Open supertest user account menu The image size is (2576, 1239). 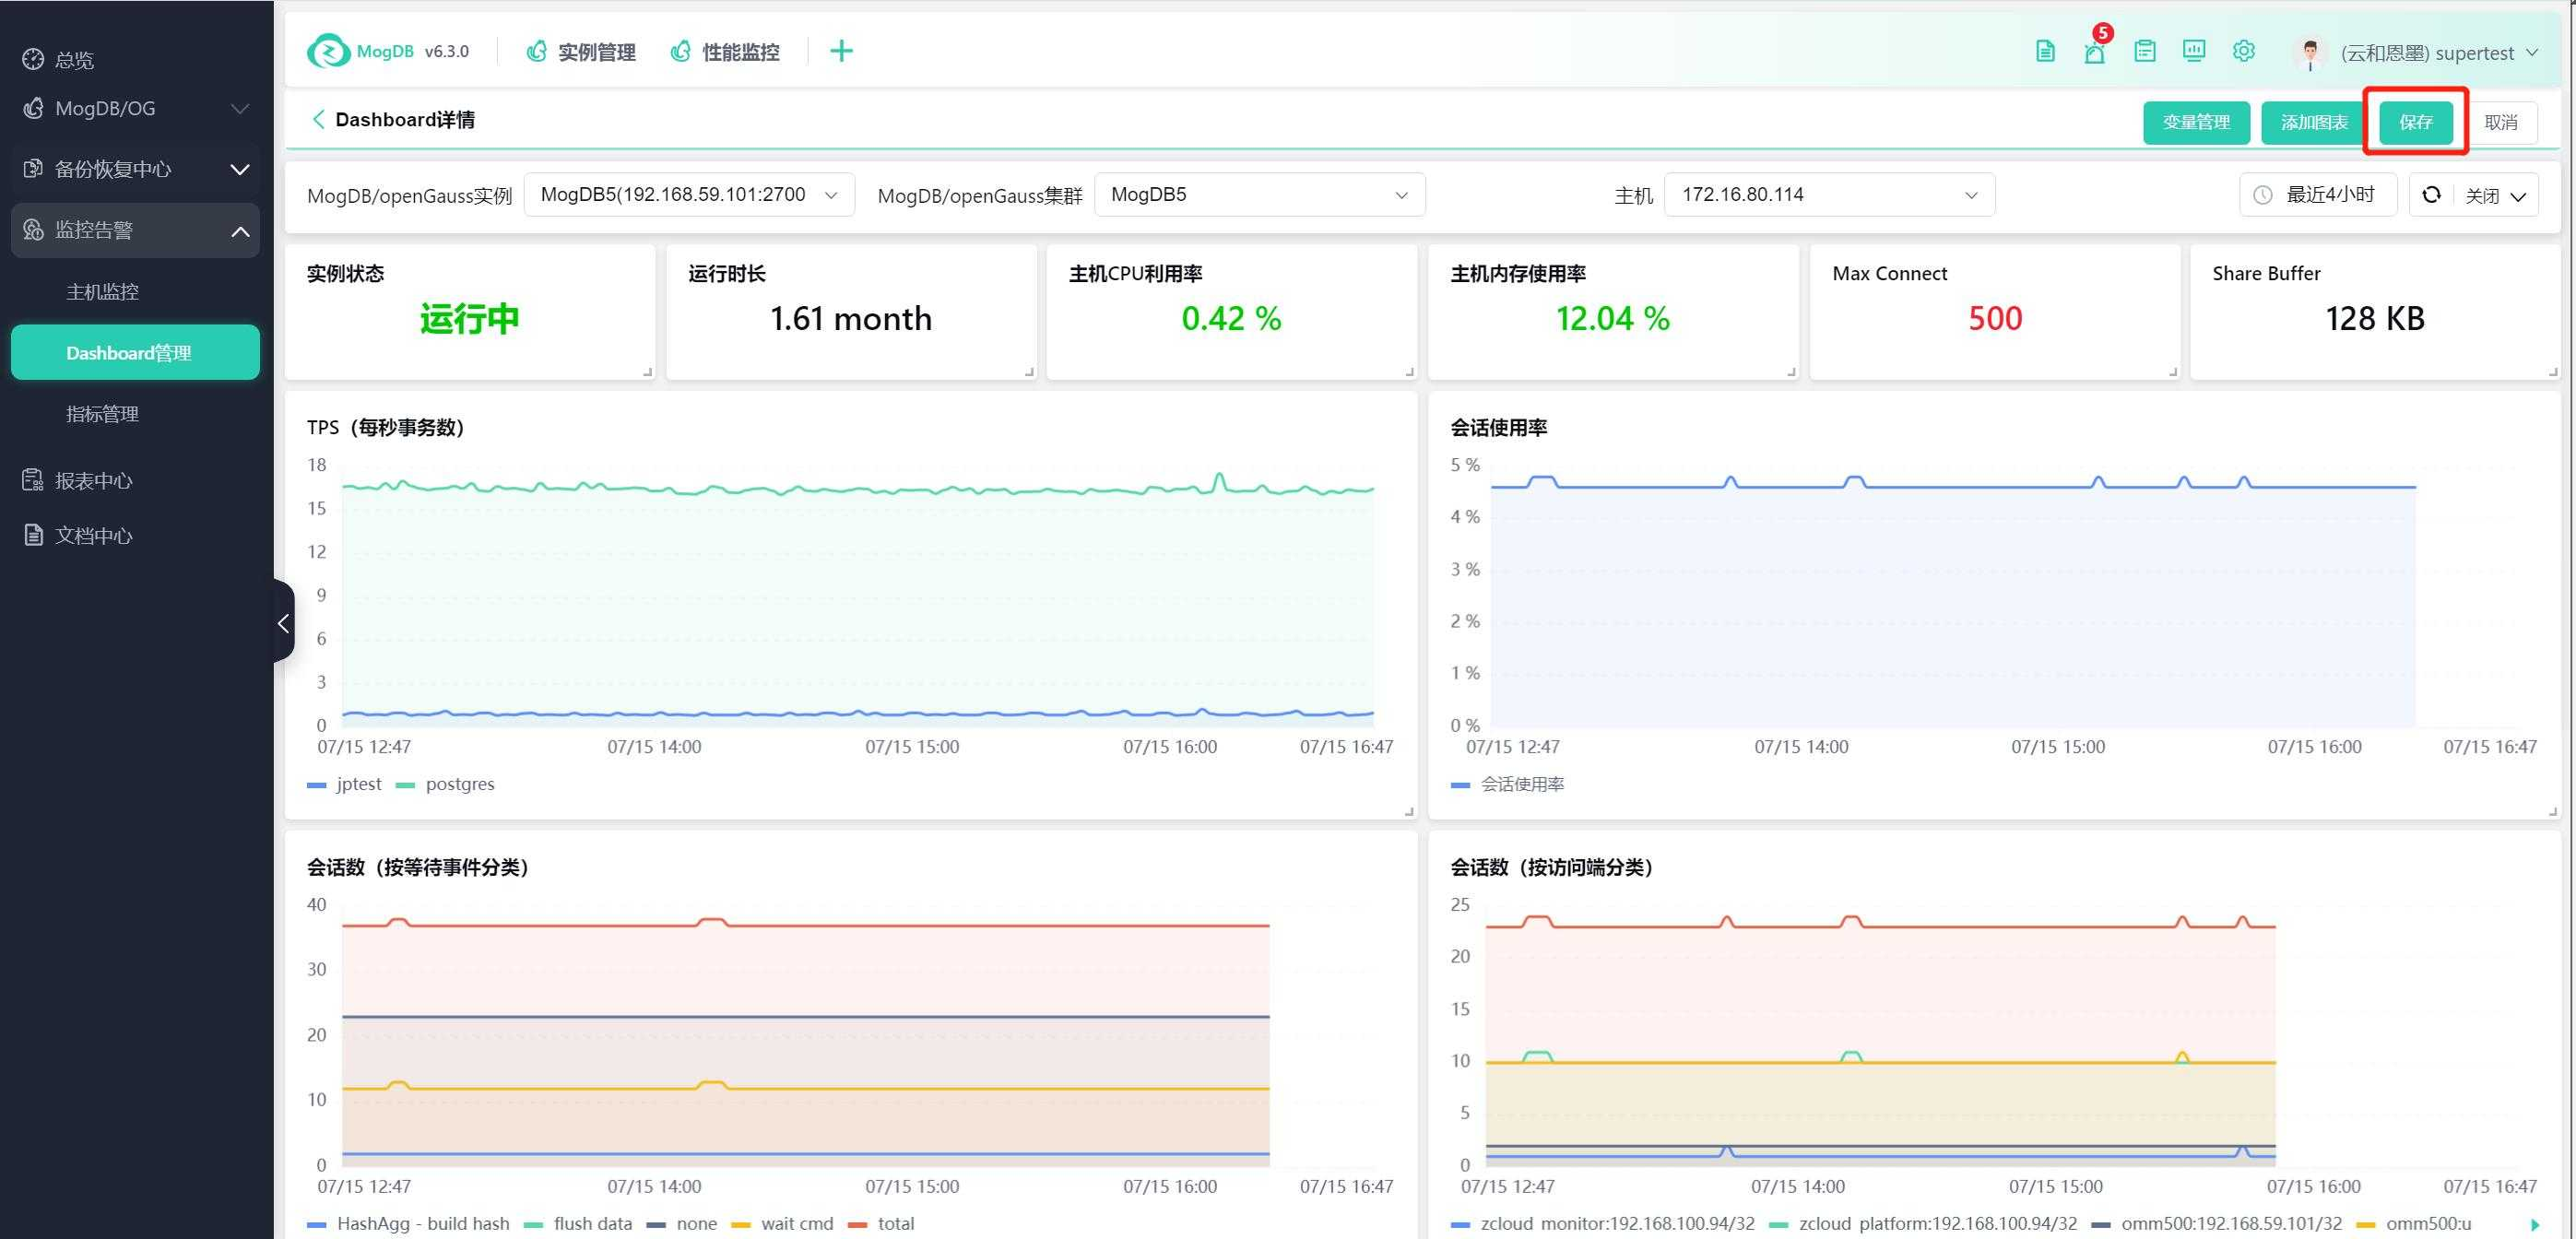click(2416, 53)
